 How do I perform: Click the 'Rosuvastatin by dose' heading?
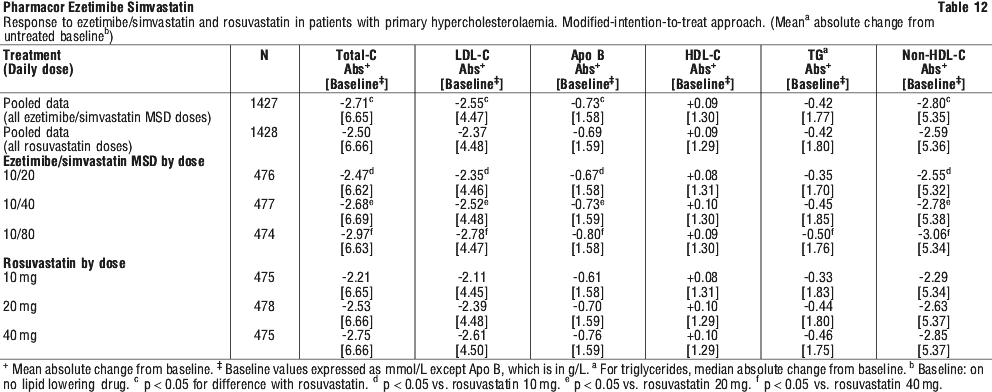point(65,263)
